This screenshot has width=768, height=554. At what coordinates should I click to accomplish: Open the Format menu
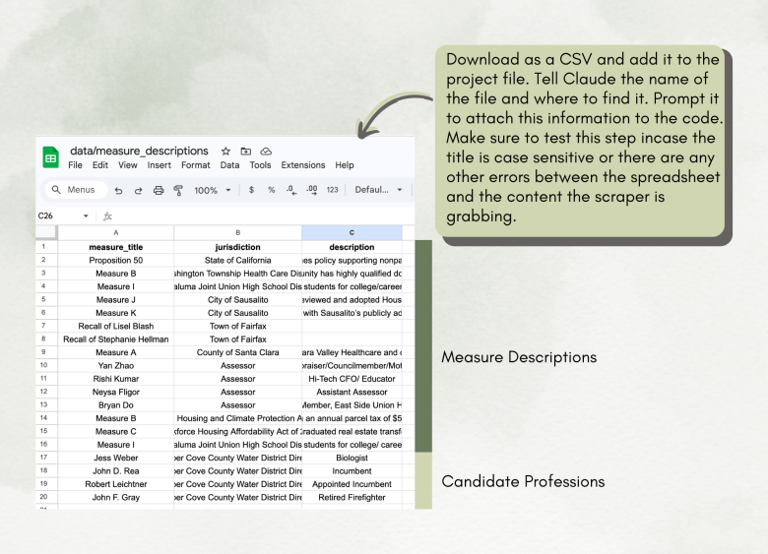pos(195,165)
